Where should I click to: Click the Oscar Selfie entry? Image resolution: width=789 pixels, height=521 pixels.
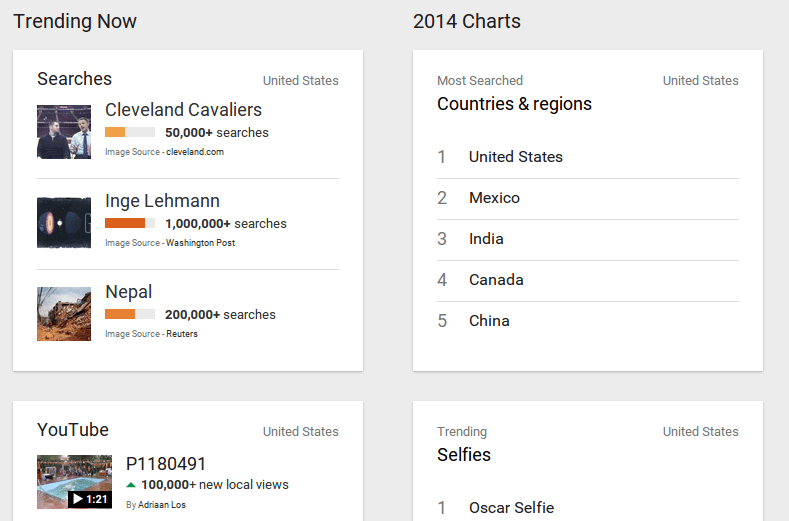point(511,508)
